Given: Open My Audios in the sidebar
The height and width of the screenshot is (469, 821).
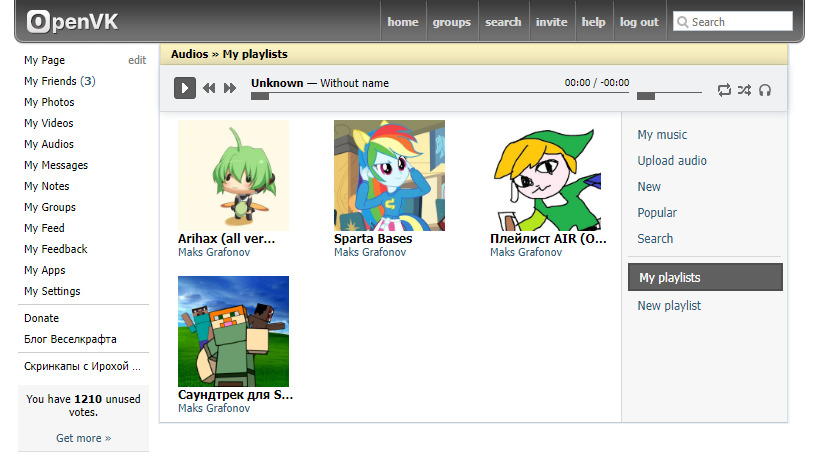Looking at the screenshot, I should [x=49, y=144].
